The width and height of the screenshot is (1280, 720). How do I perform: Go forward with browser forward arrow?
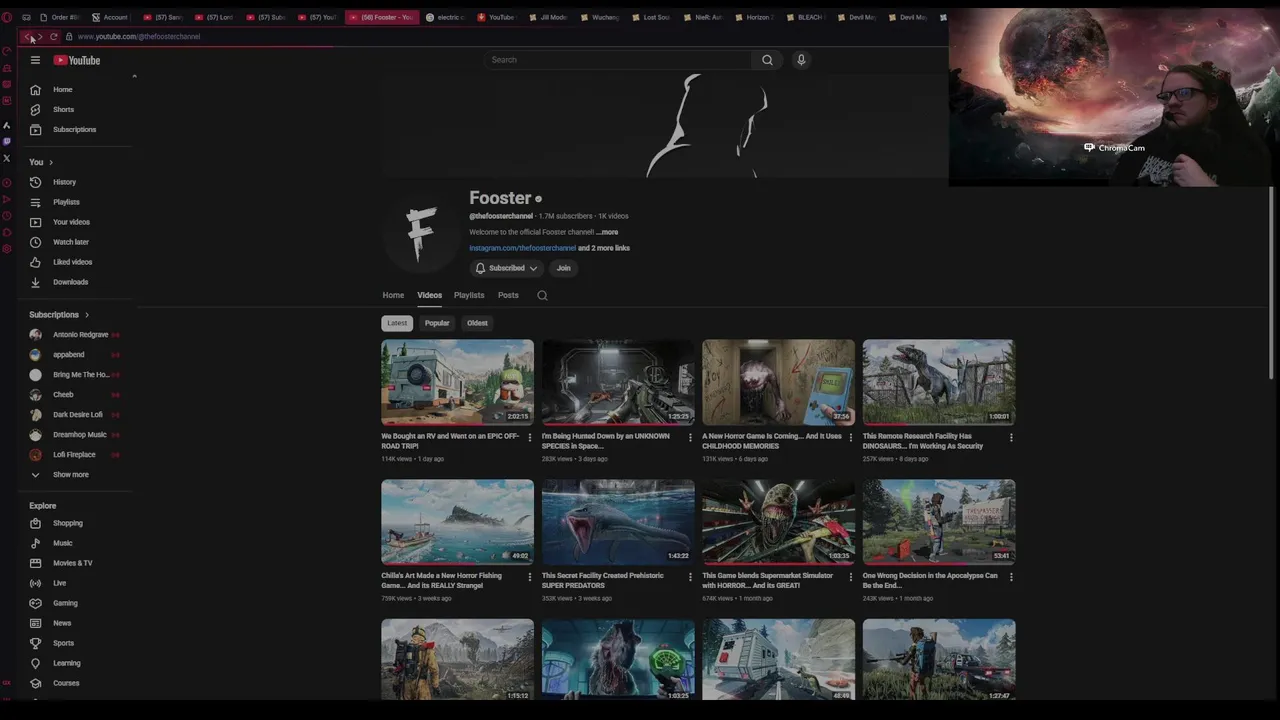(41, 37)
